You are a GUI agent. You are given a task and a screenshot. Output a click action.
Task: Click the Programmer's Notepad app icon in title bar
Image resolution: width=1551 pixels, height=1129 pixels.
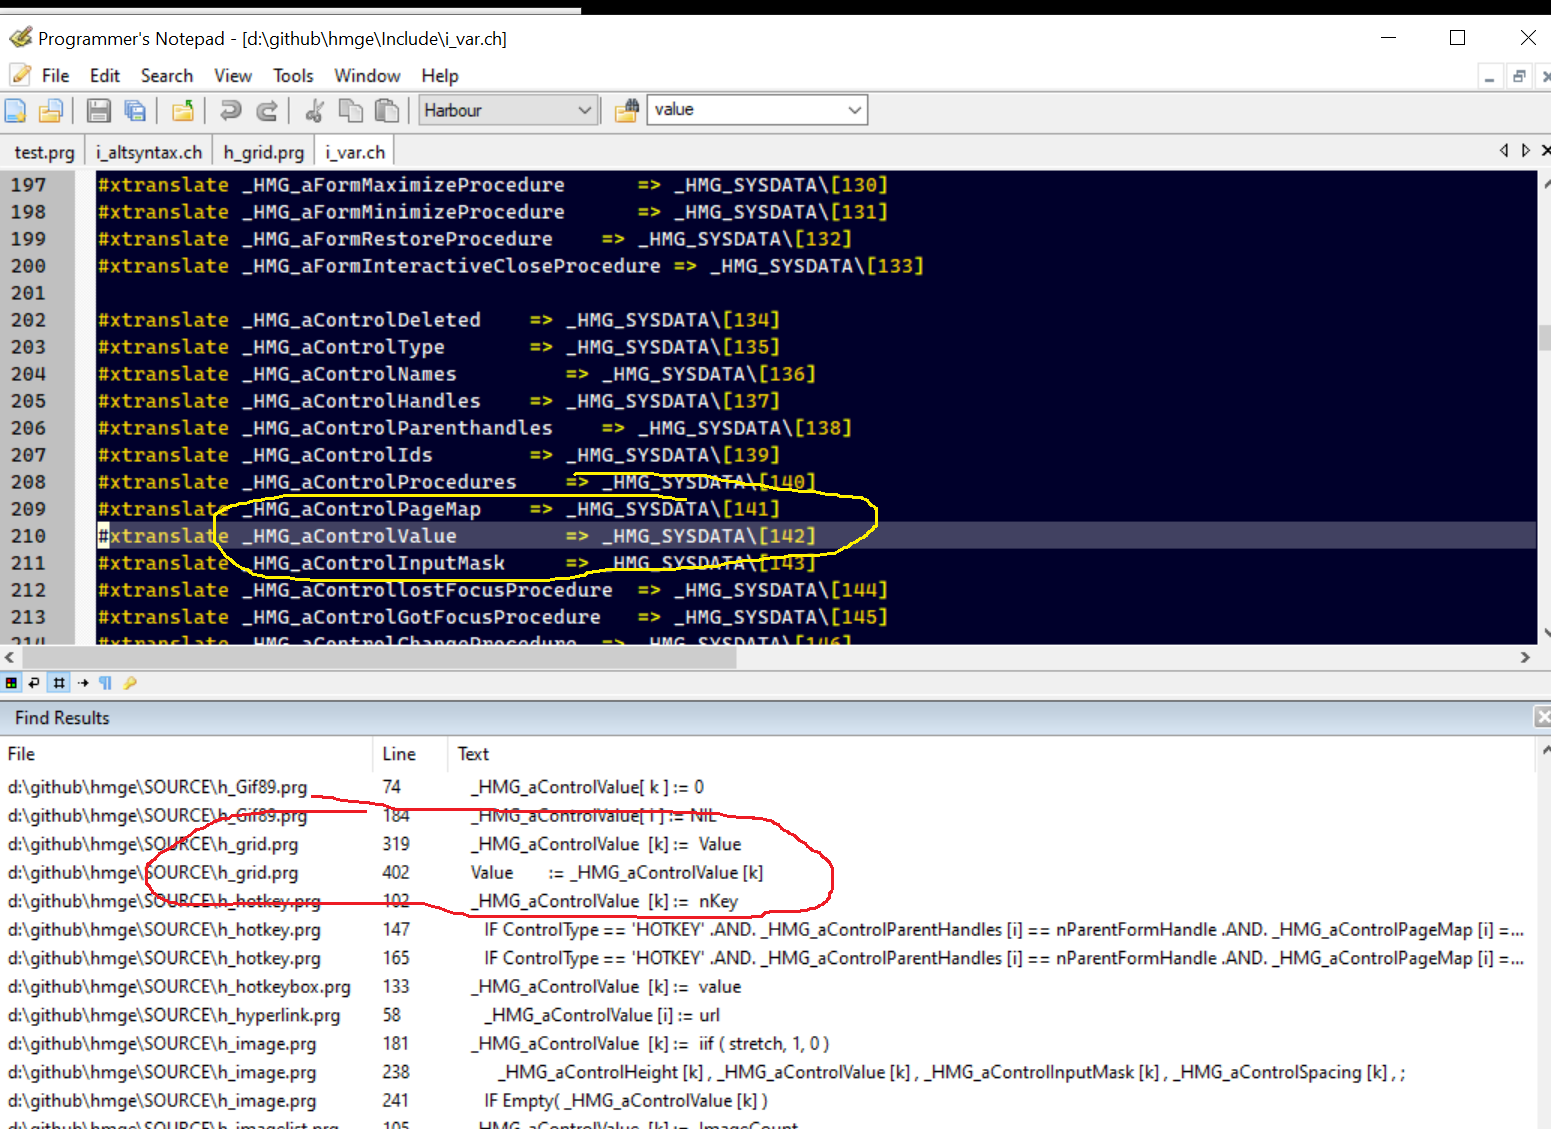point(20,38)
